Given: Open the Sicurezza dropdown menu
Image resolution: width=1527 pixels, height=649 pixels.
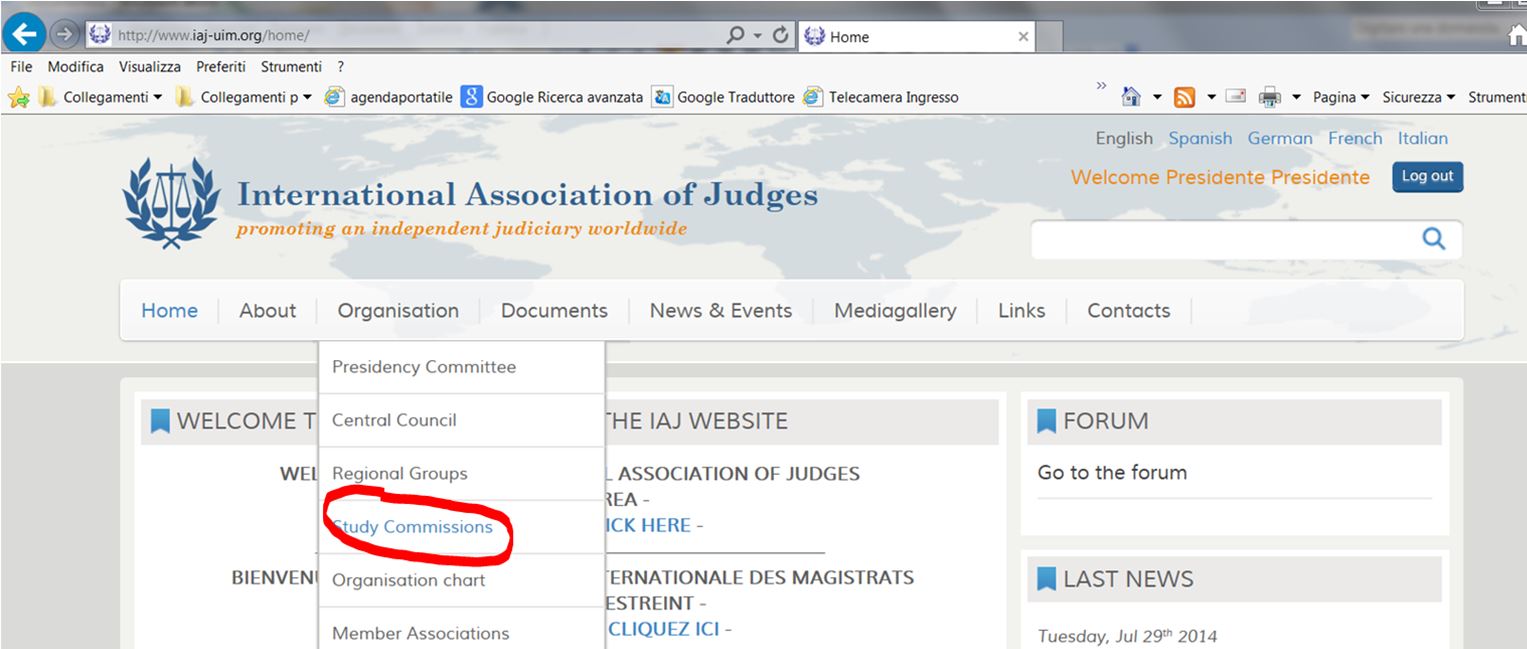Looking at the screenshot, I should pyautogui.click(x=1419, y=97).
